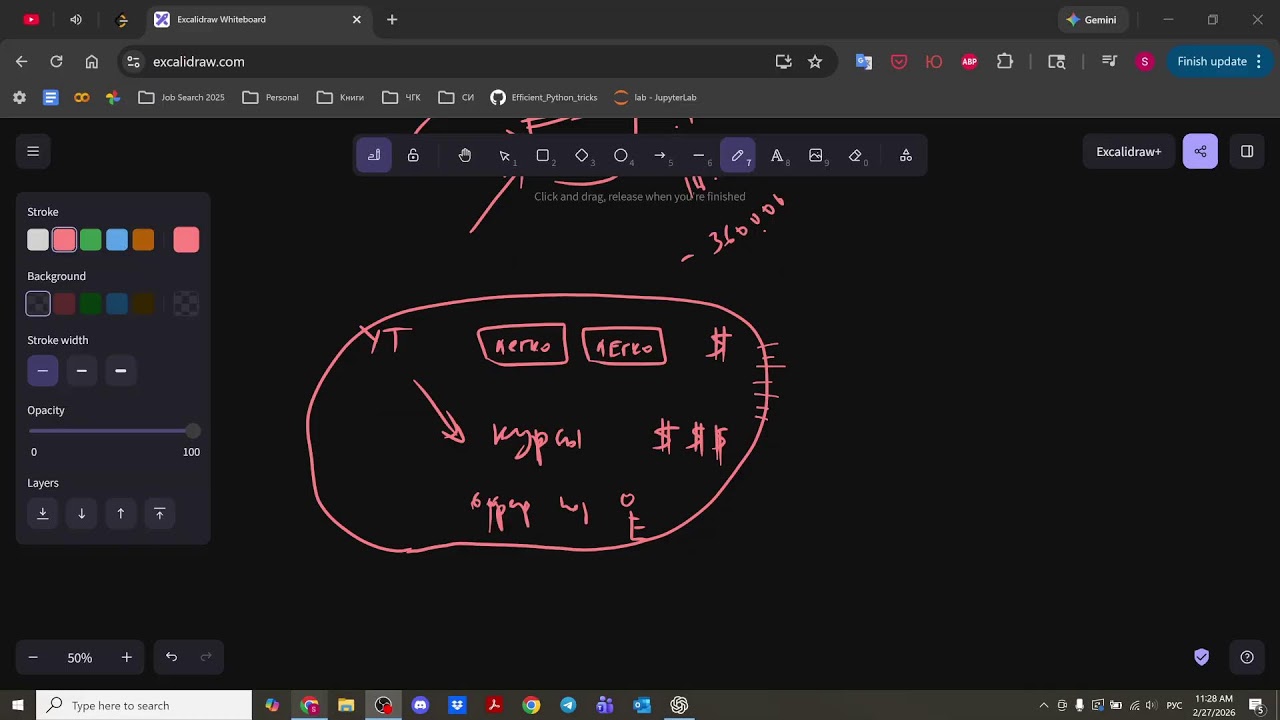This screenshot has height=720, width=1280.
Task: Bookmark this page with star icon
Action: 815,61
